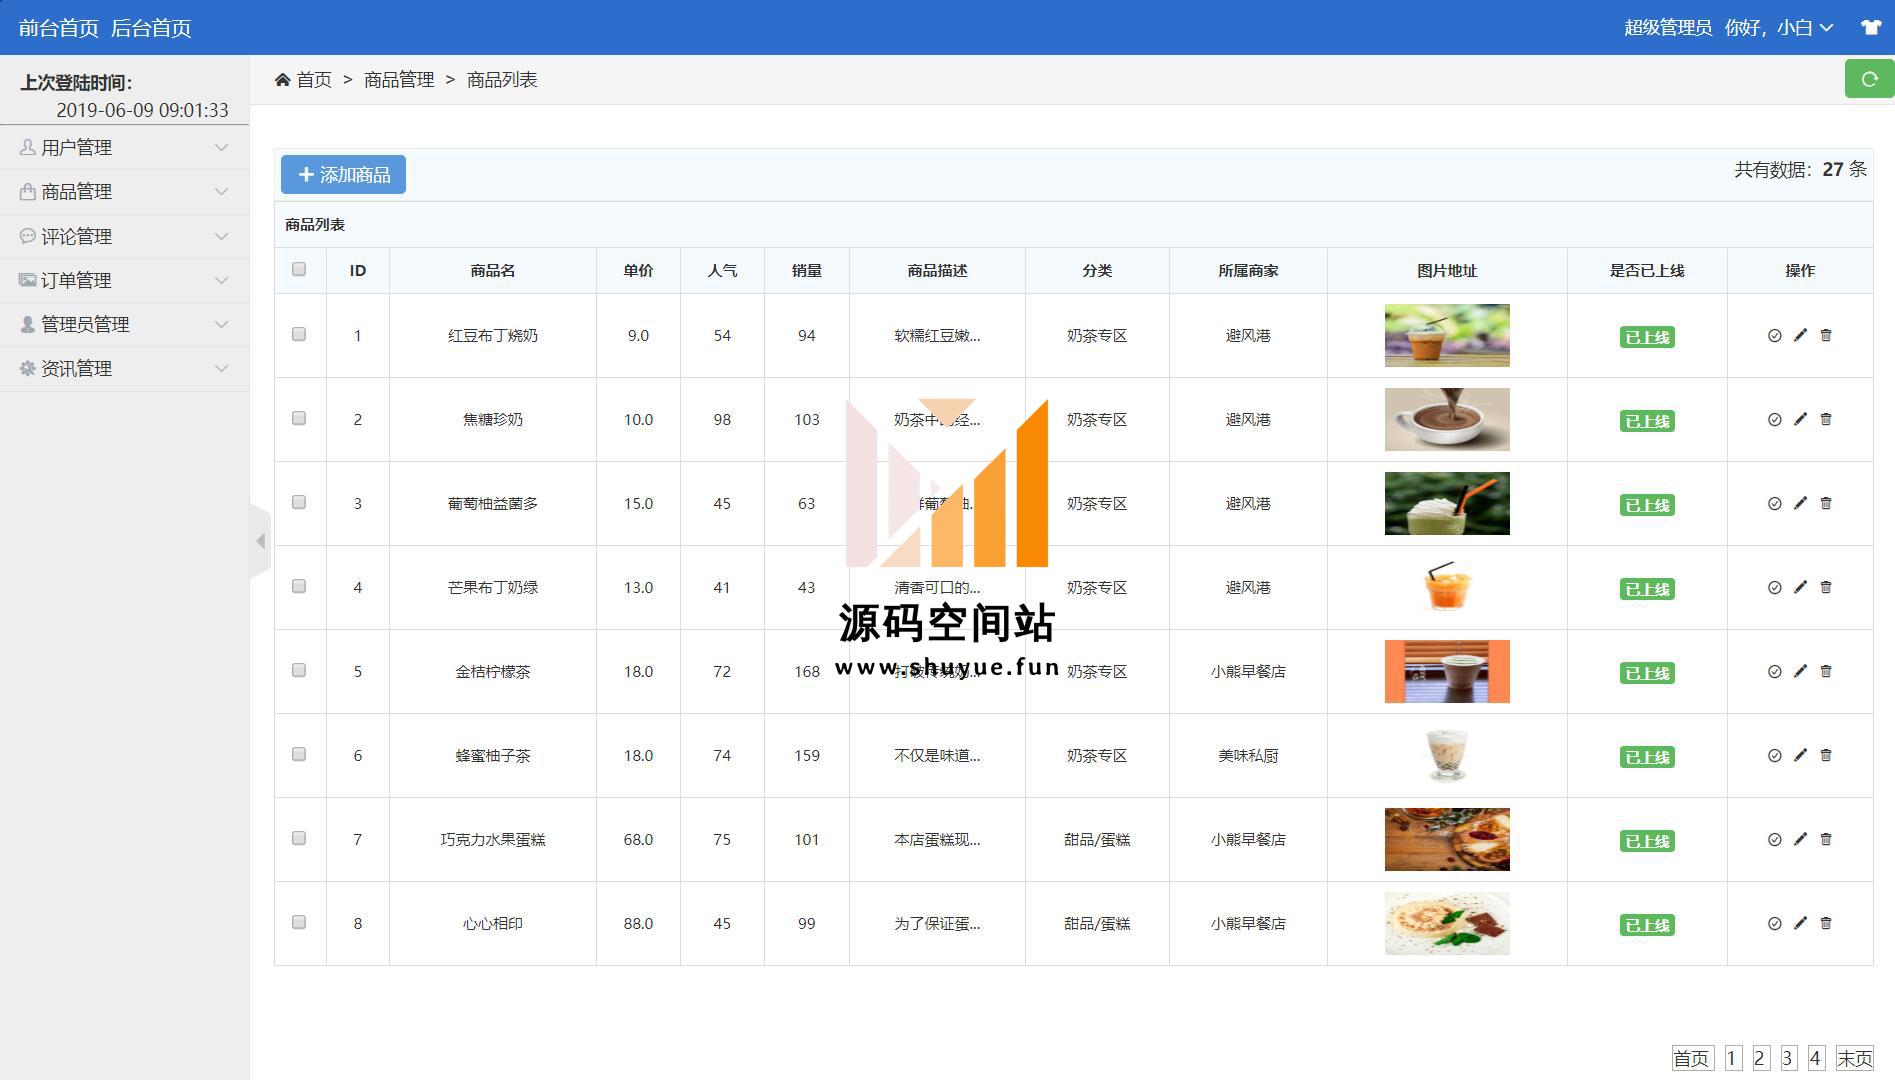Edit the 巧克力水果蛋糕 product
This screenshot has height=1080, width=1895.
tap(1800, 839)
